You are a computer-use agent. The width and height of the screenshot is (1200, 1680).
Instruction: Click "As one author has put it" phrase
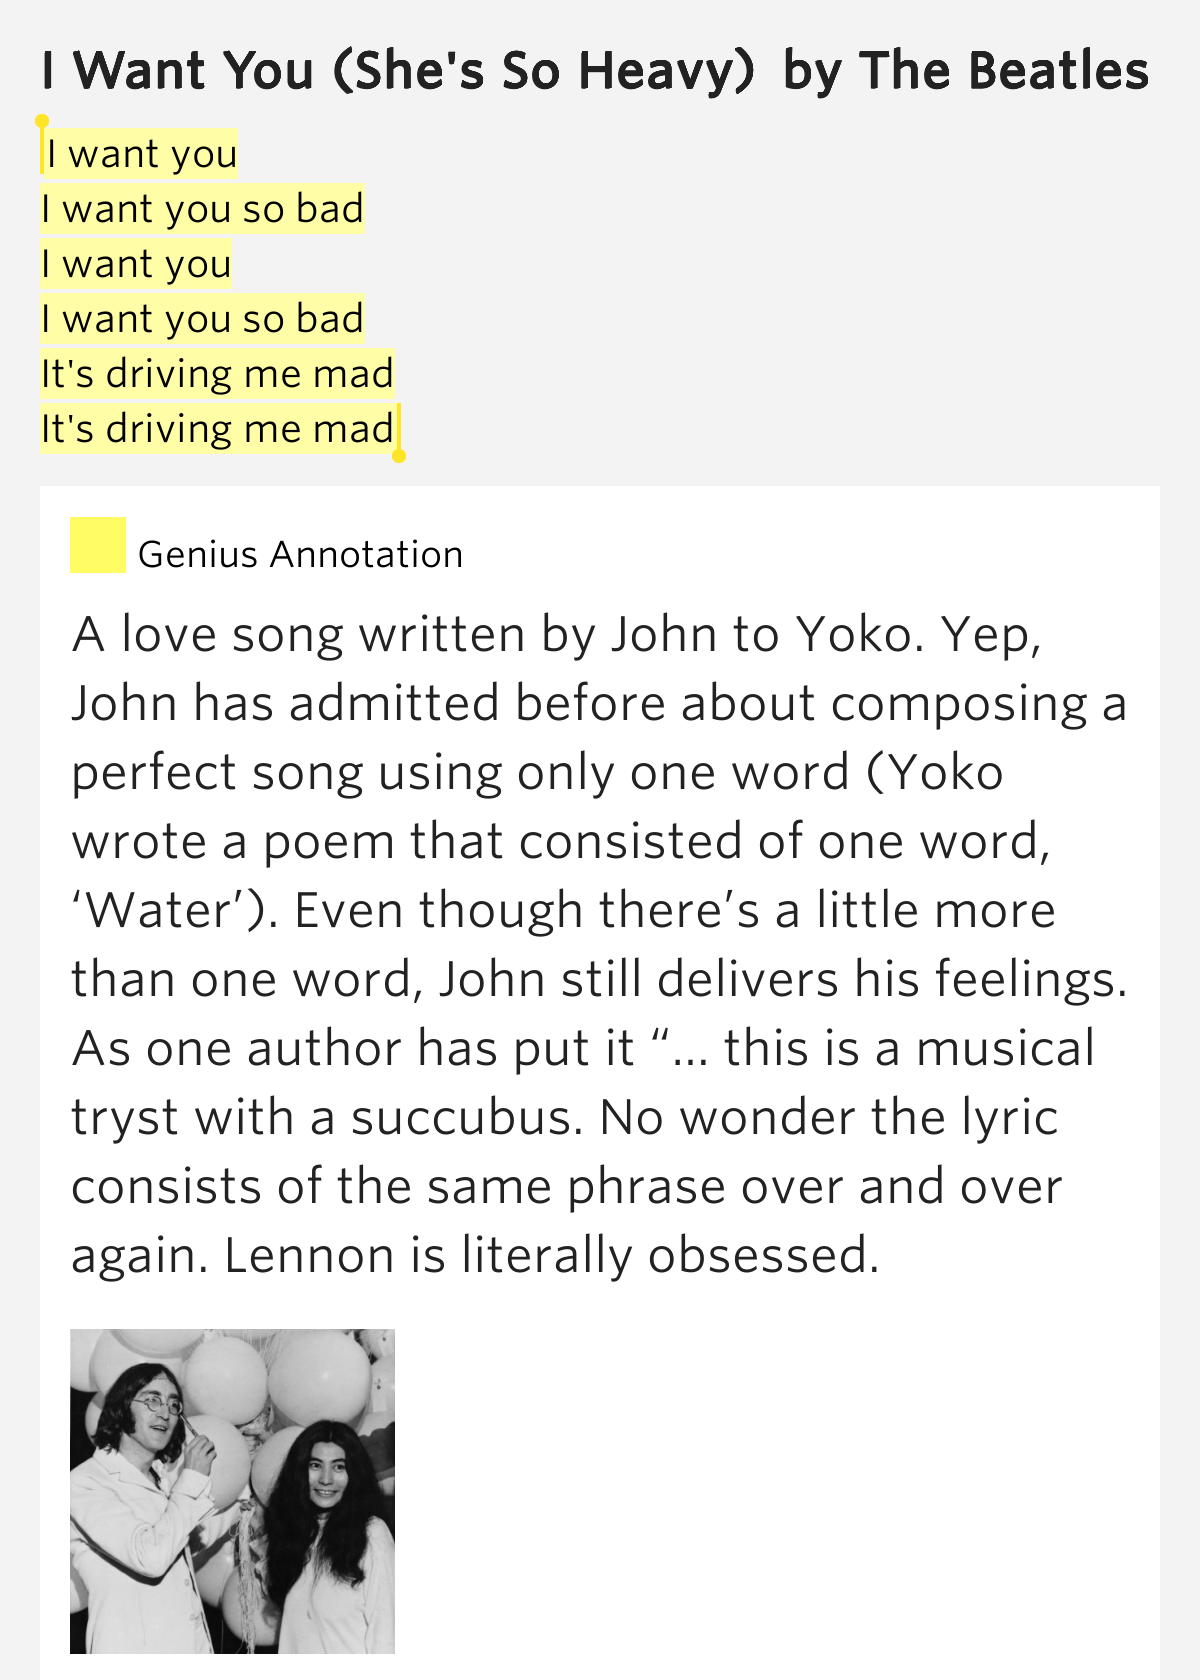tap(353, 1048)
